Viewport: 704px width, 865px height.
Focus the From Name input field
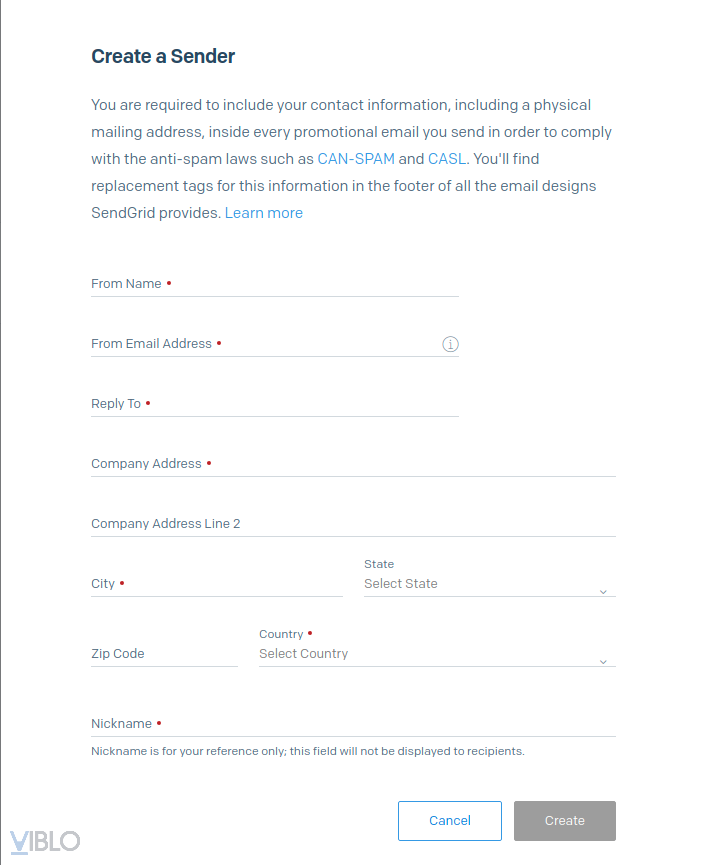point(274,284)
